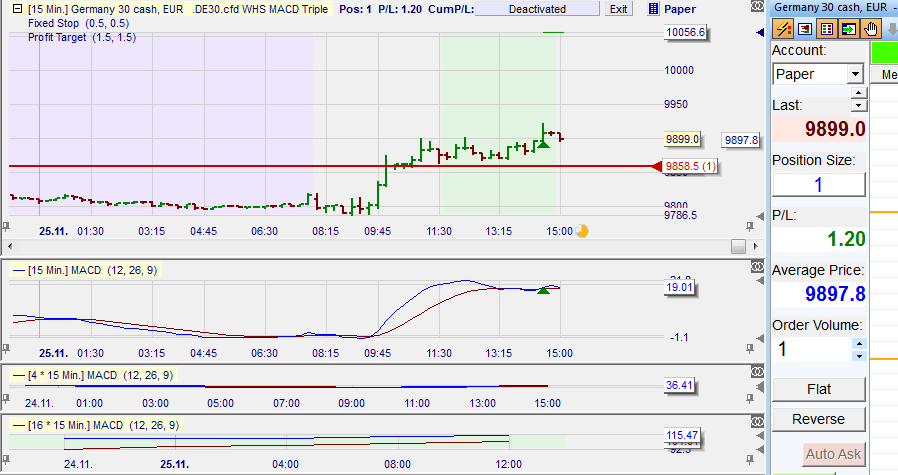Click the current price label 9899.0 on chart
The height and width of the screenshot is (475, 898).
tap(683, 139)
